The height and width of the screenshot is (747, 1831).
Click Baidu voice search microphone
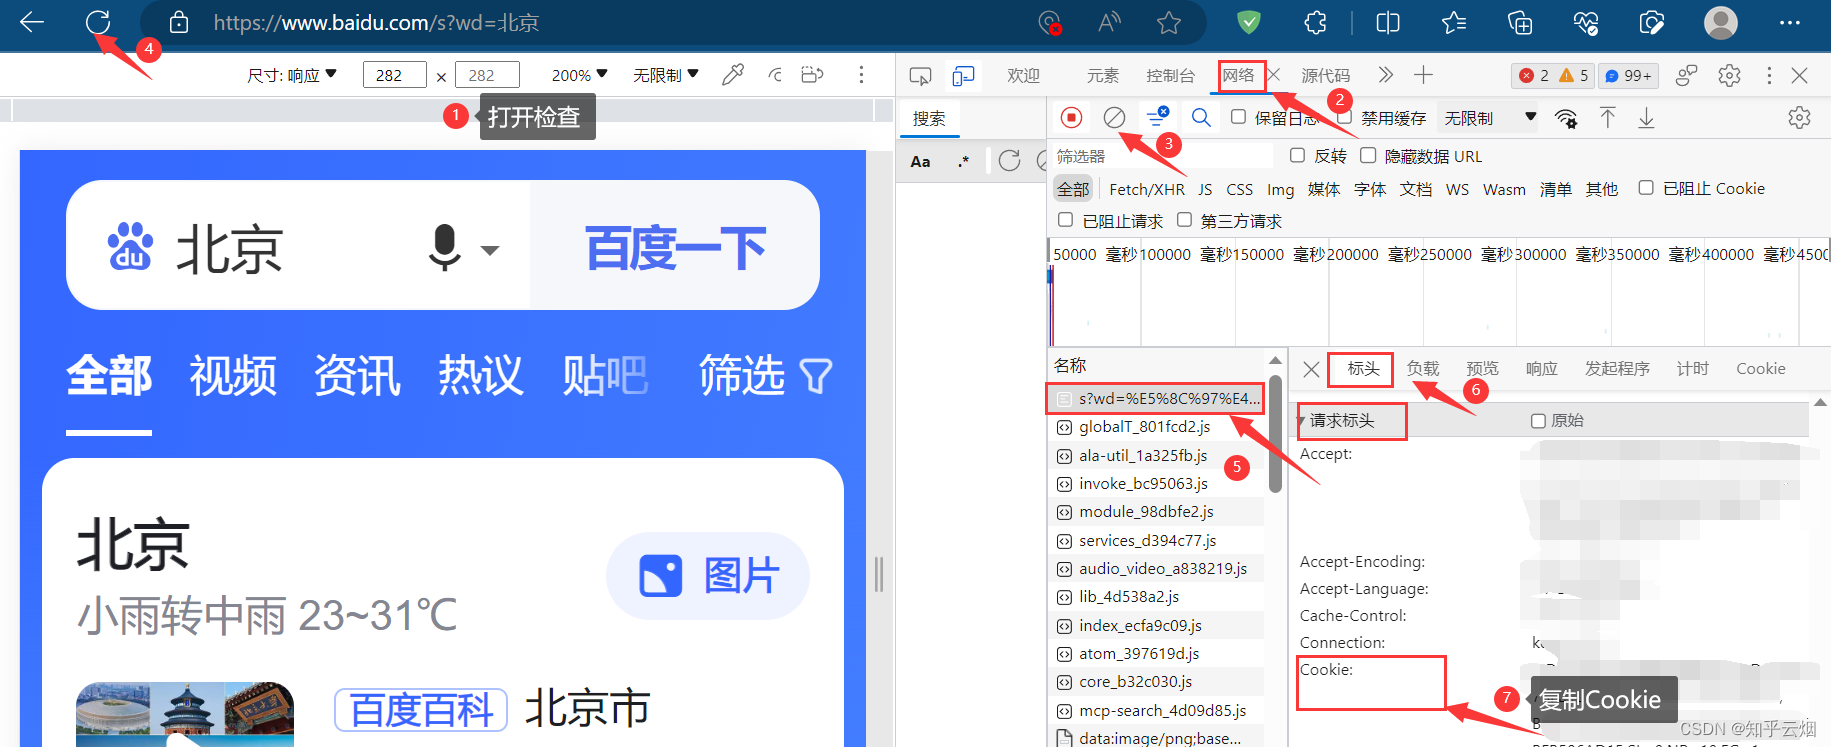tap(444, 247)
